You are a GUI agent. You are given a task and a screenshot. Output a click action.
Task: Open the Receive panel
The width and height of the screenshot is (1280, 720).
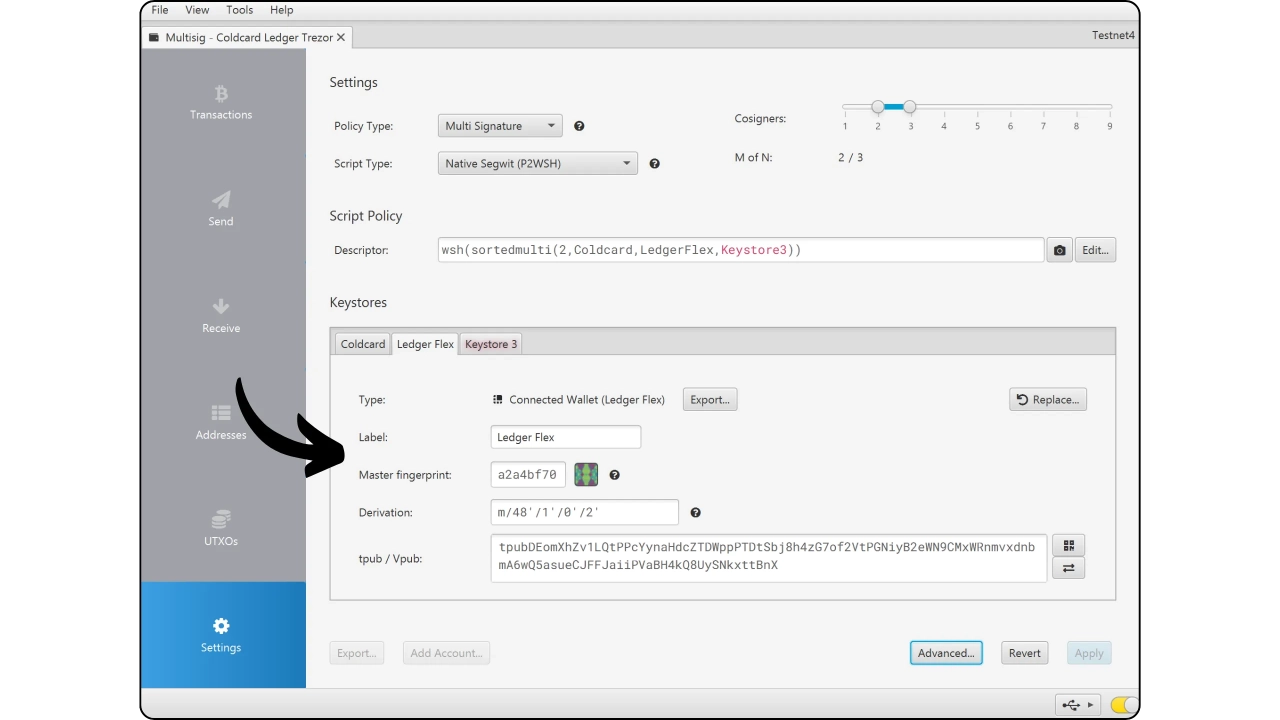pos(221,316)
